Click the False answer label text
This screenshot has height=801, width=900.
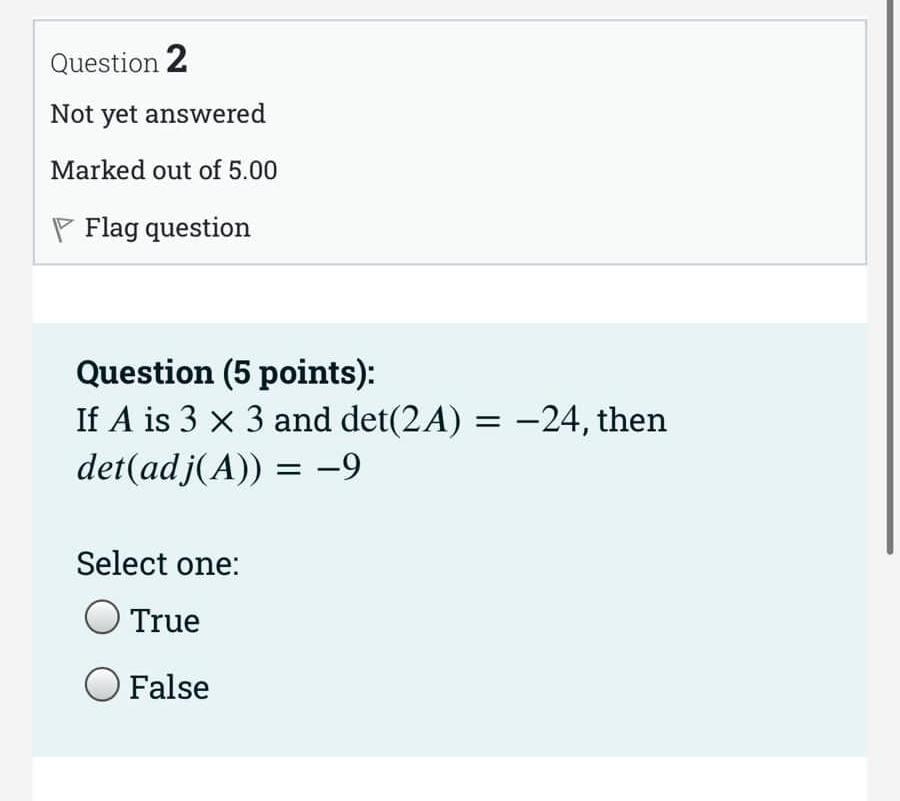pyautogui.click(x=170, y=686)
